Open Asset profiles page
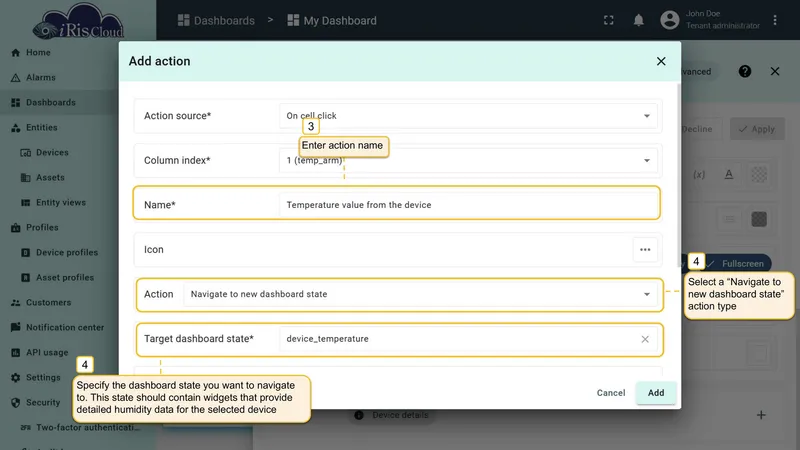 [x=65, y=278]
